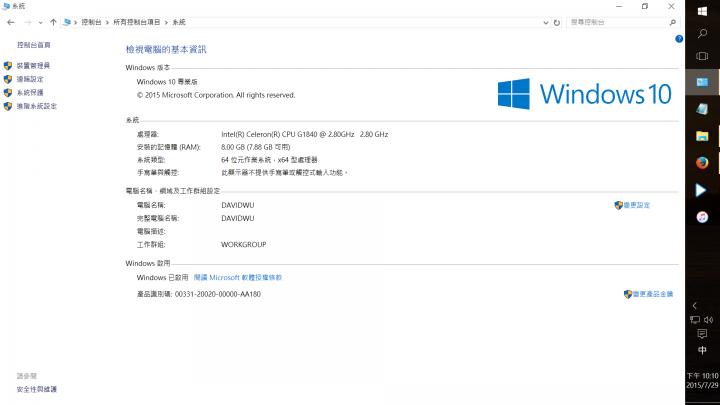Image resolution: width=720 pixels, height=405 pixels.
Task: Launch Firefox from taskbar
Action: 702,163
